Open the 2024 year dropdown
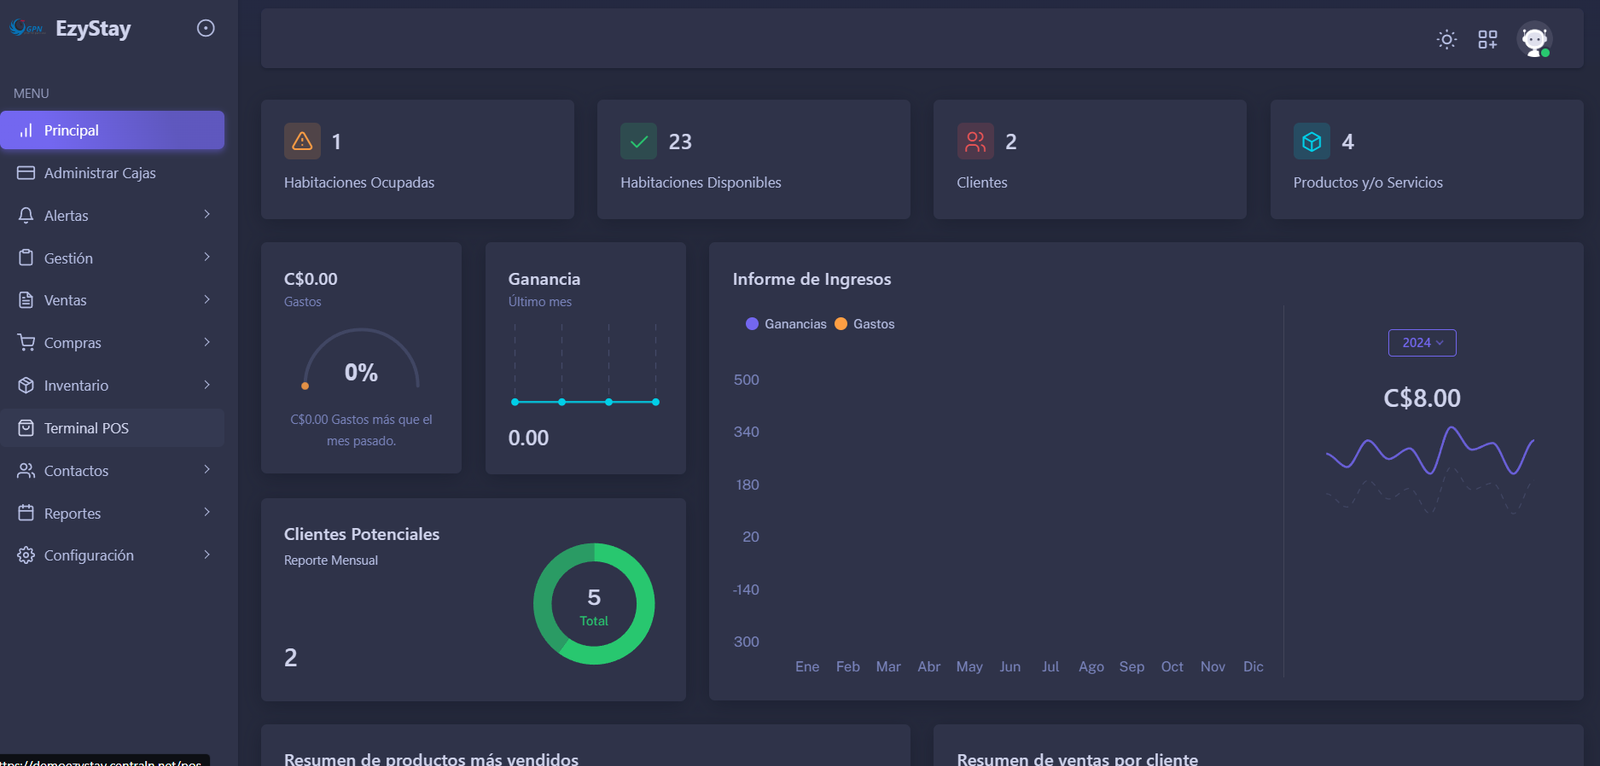The width and height of the screenshot is (1600, 766). 1421,343
